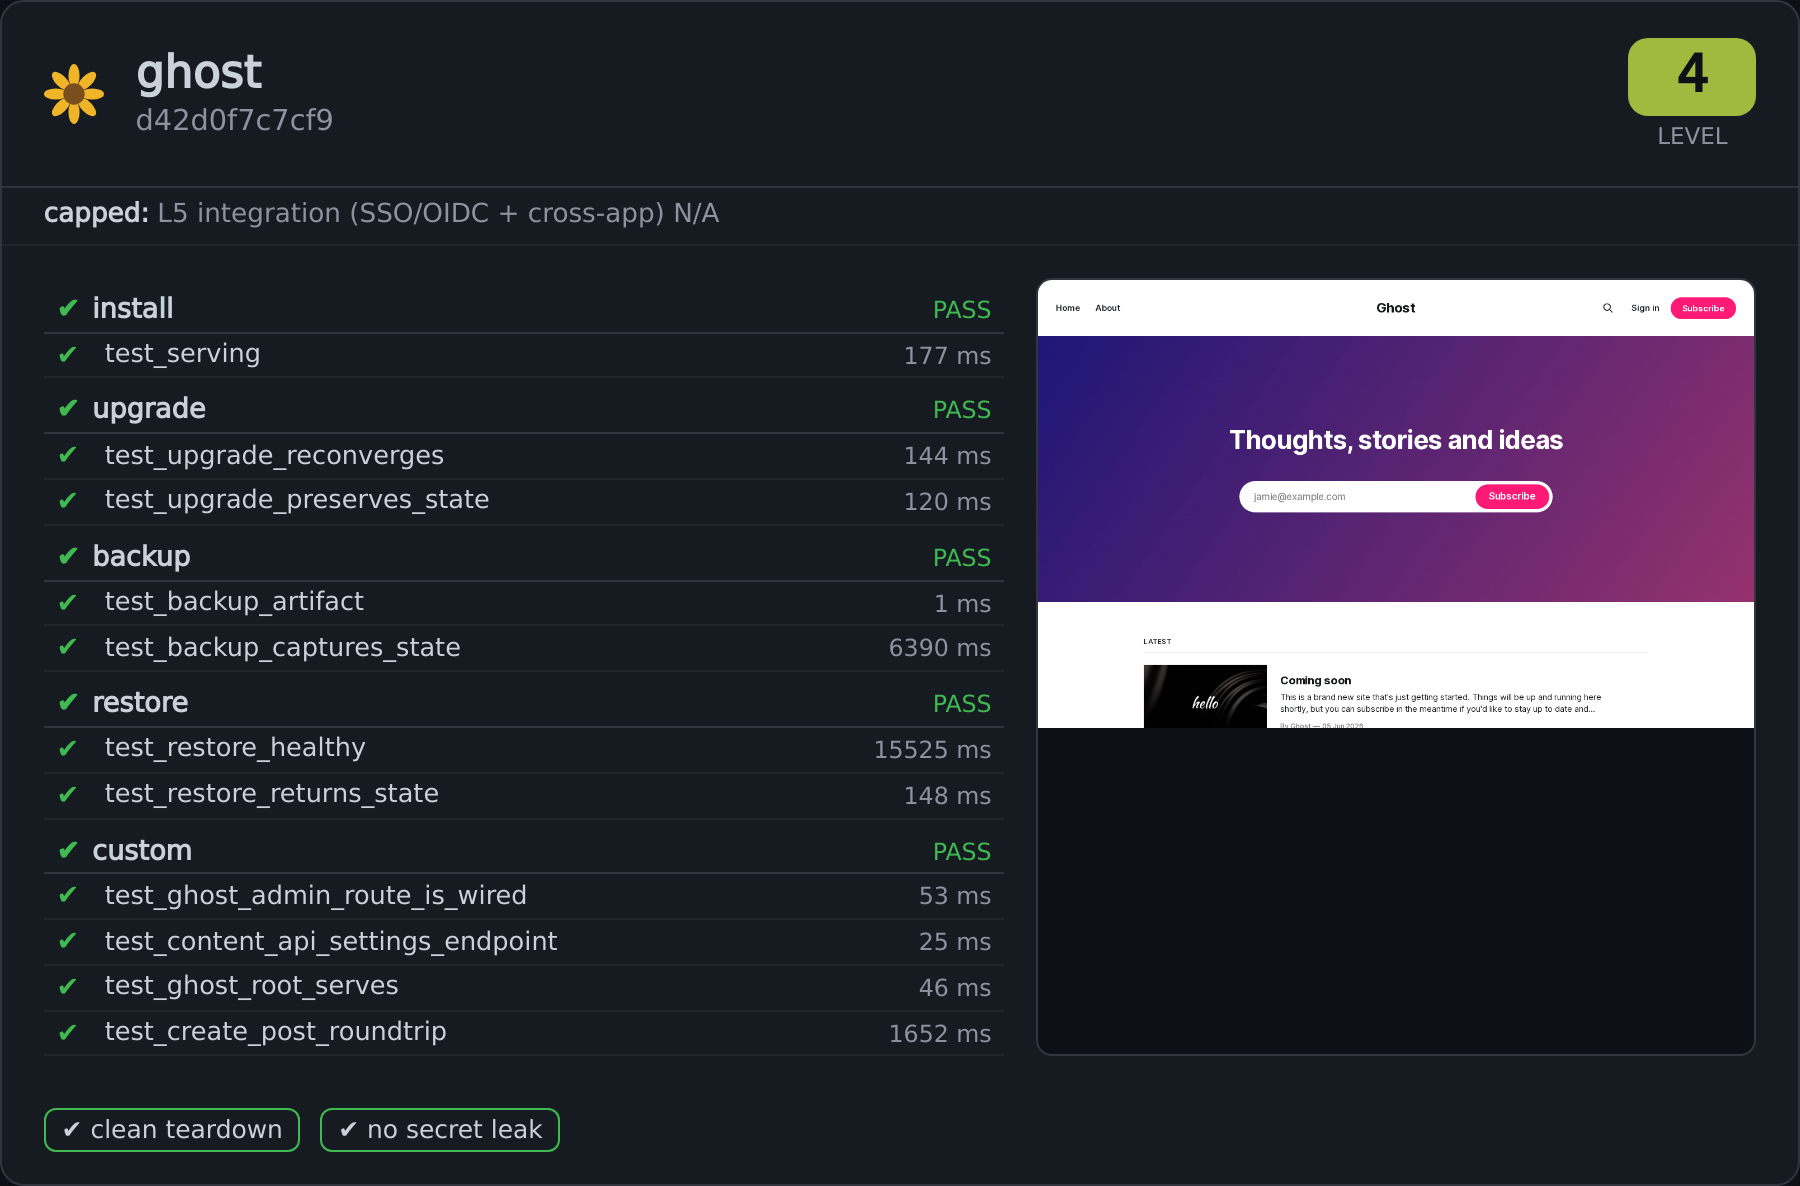Select commit hash d42d0f7c7cf9
The height and width of the screenshot is (1186, 1800).
[x=235, y=120]
